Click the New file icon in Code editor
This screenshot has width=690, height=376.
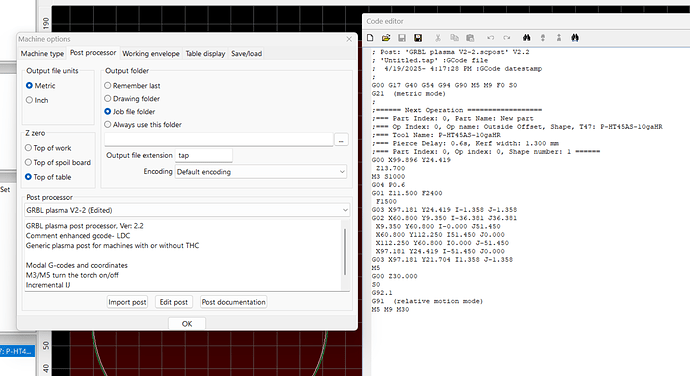tap(370, 38)
